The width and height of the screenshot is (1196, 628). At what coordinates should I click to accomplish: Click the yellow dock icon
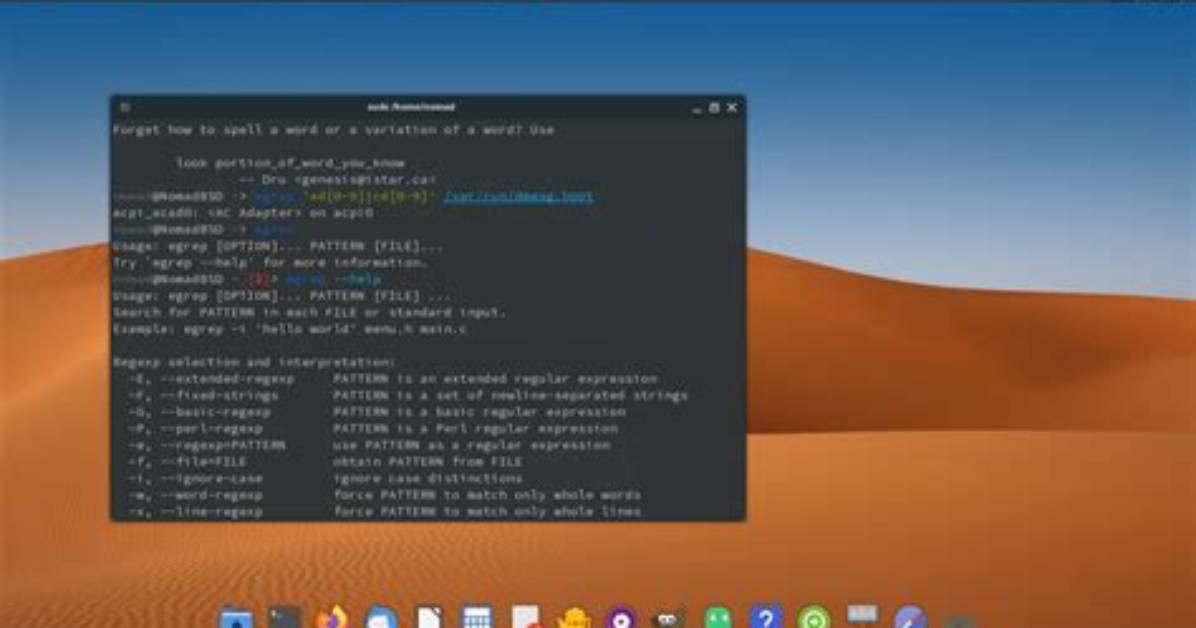(574, 618)
